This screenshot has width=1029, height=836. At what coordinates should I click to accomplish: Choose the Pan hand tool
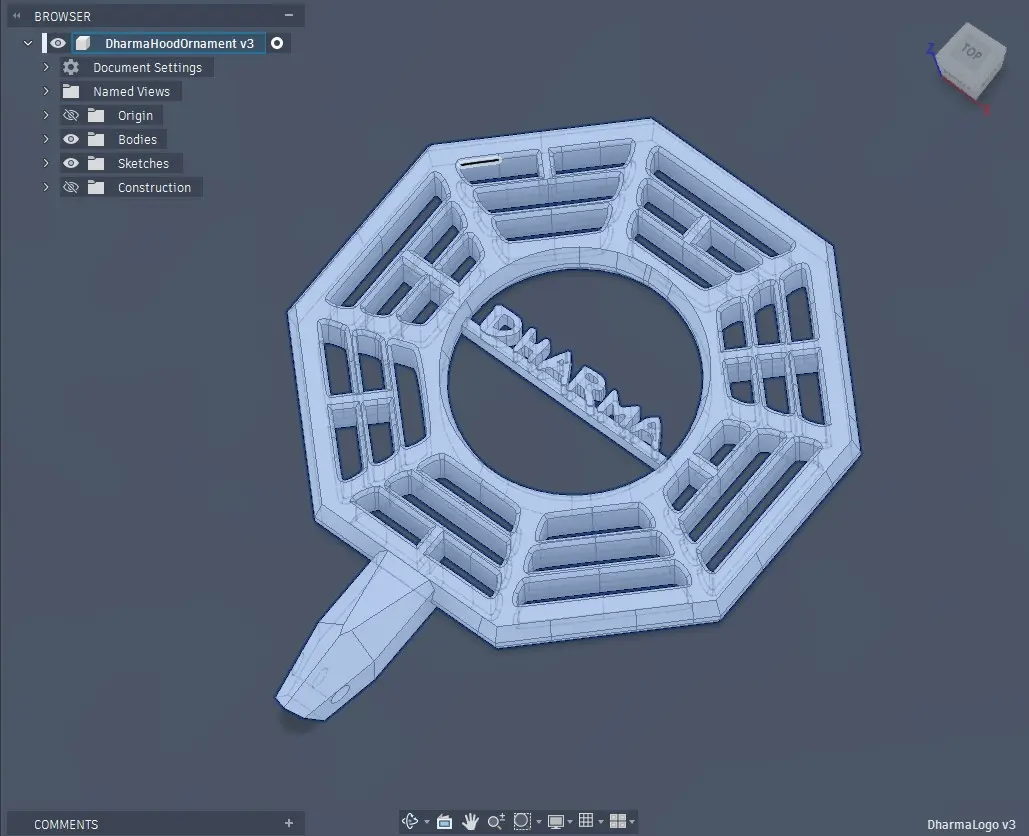470,821
